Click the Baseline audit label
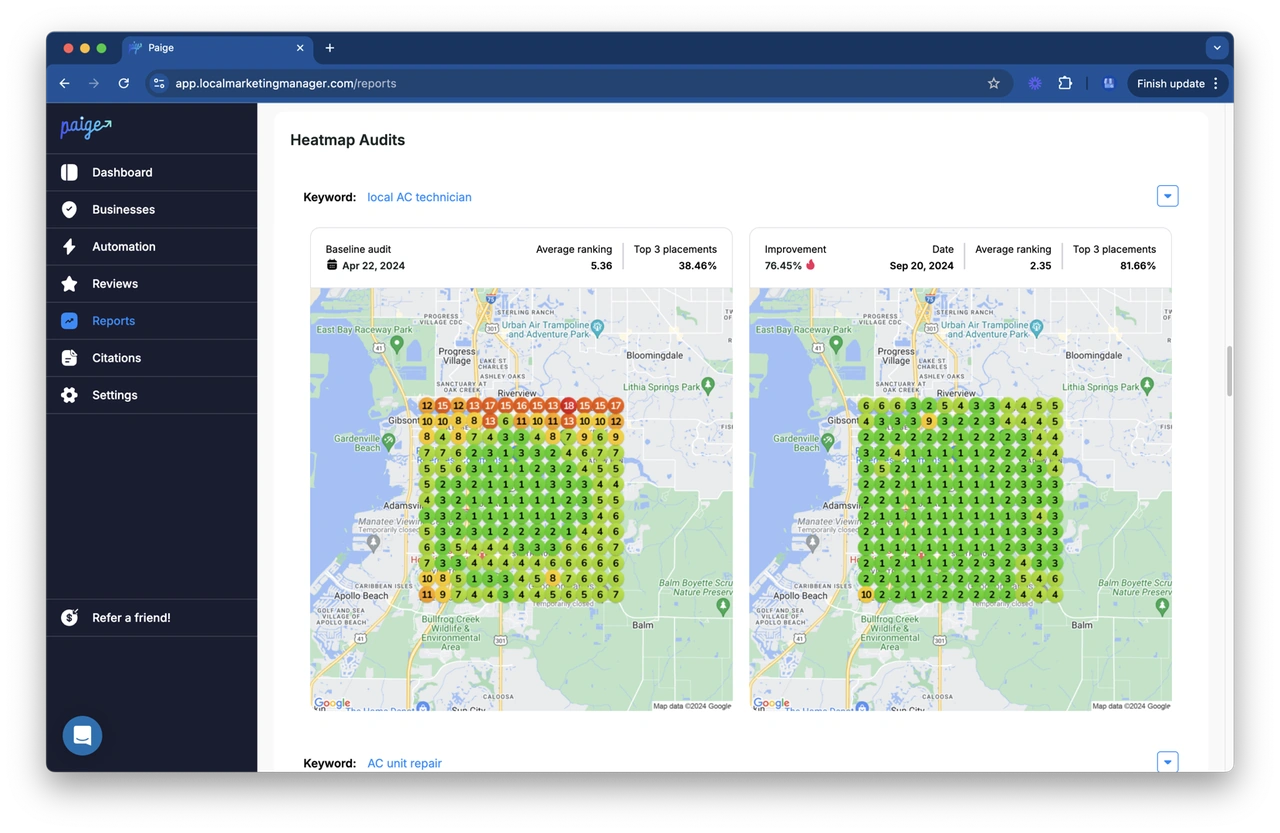Screen dimensions: 1280x833 tap(358, 249)
